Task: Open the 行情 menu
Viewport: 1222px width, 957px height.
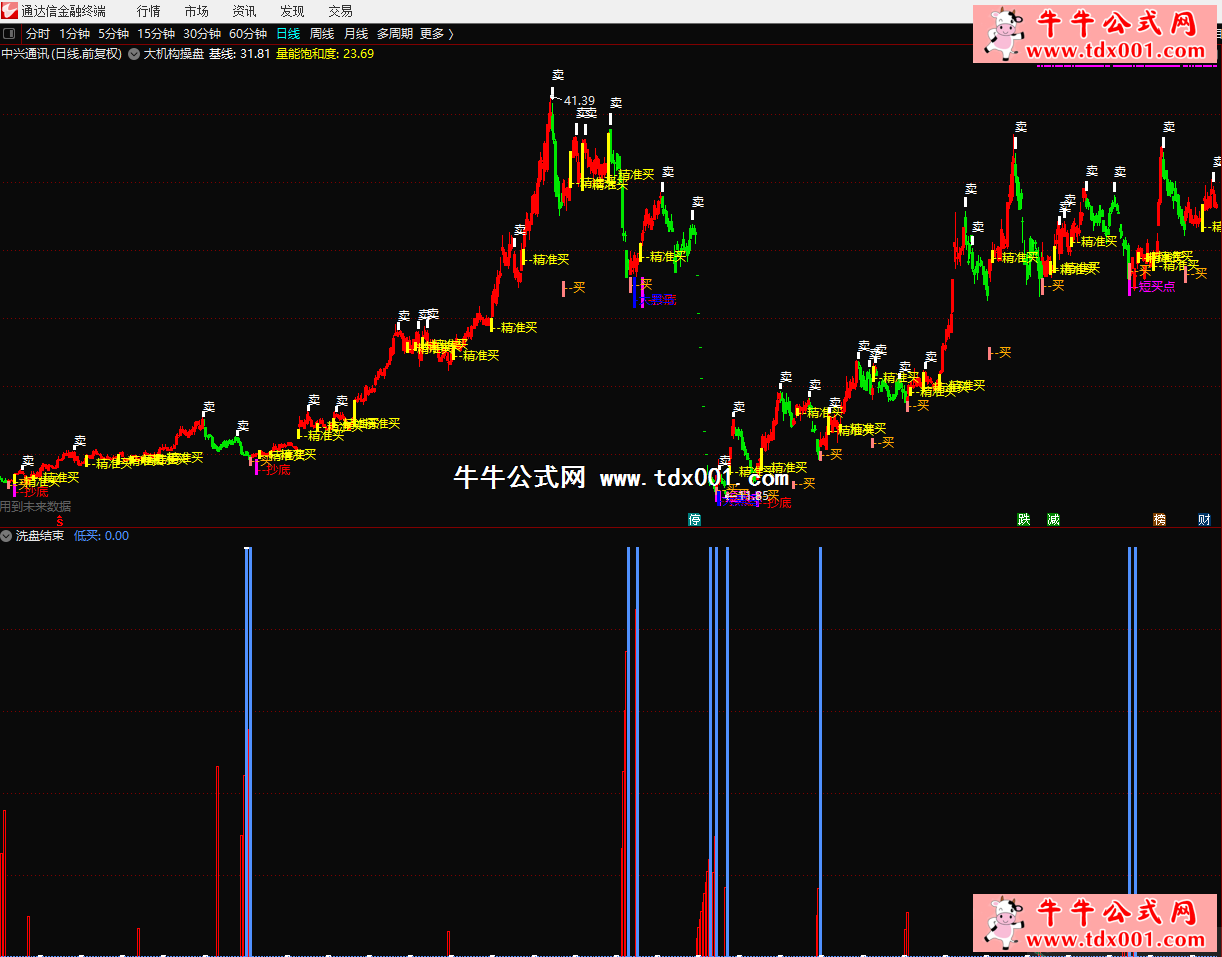Action: tap(148, 11)
